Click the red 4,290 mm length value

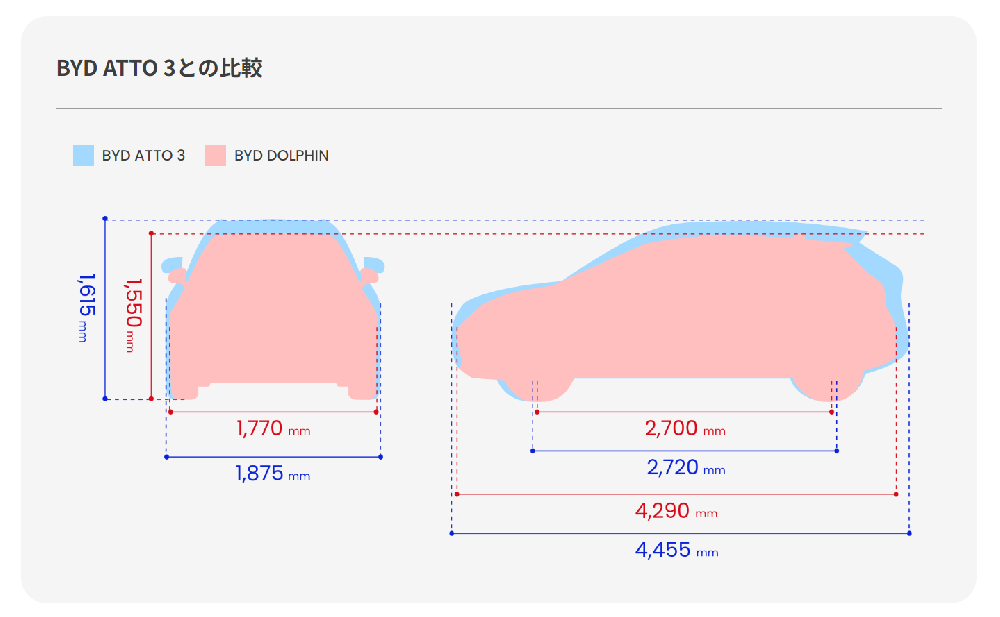coord(676,511)
